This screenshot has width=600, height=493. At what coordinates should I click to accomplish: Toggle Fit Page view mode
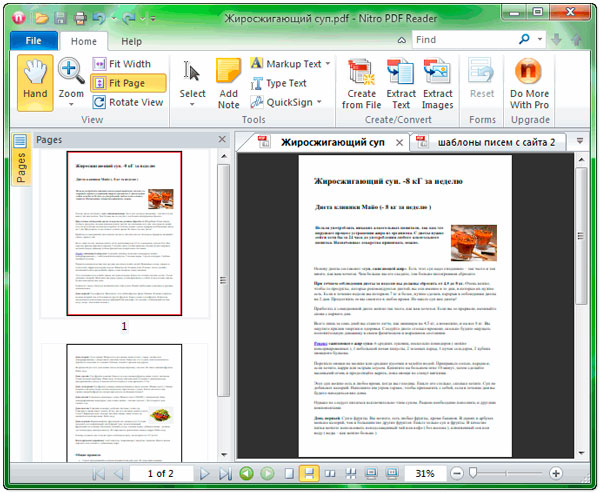127,83
